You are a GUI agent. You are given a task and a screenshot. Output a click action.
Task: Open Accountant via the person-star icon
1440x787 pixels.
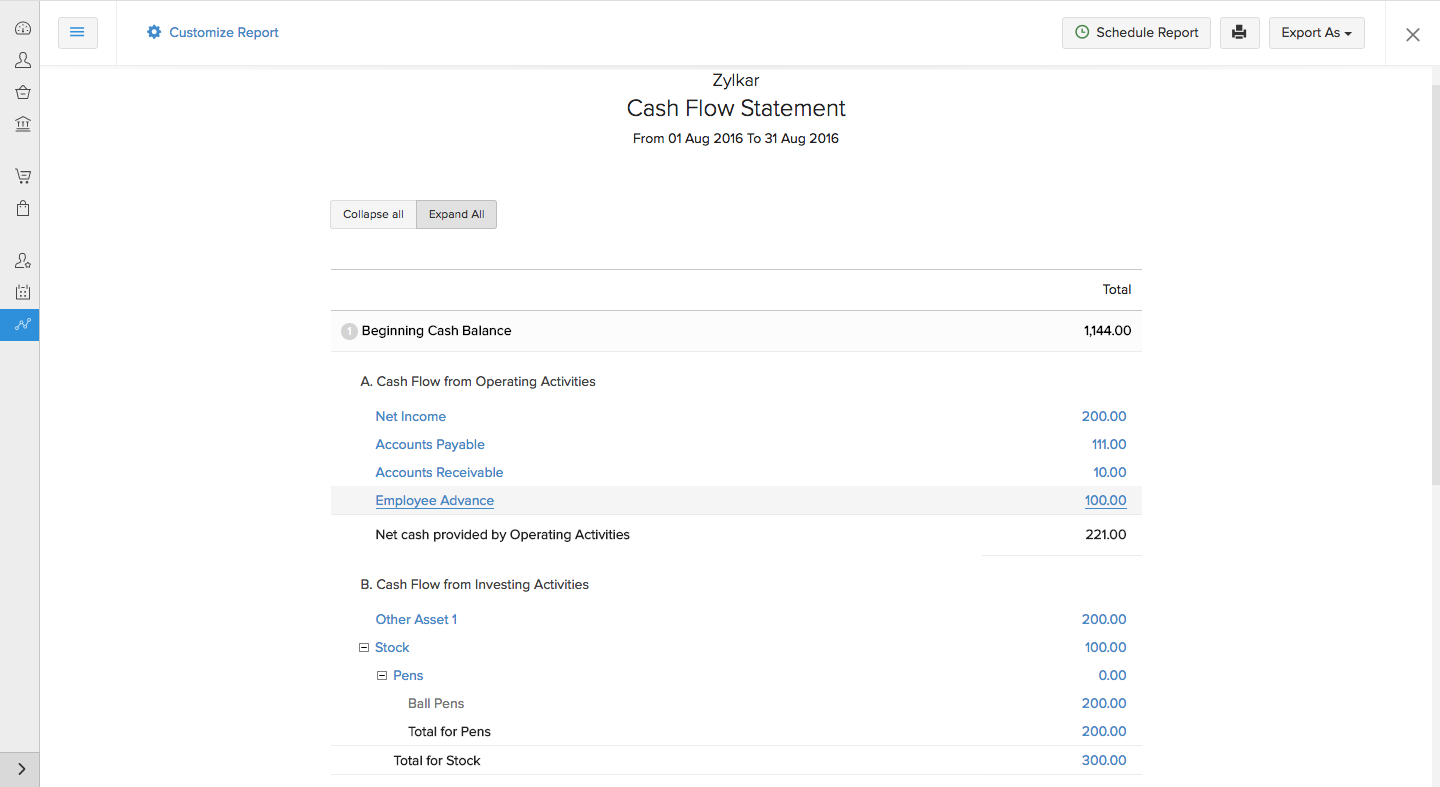pyautogui.click(x=22, y=261)
